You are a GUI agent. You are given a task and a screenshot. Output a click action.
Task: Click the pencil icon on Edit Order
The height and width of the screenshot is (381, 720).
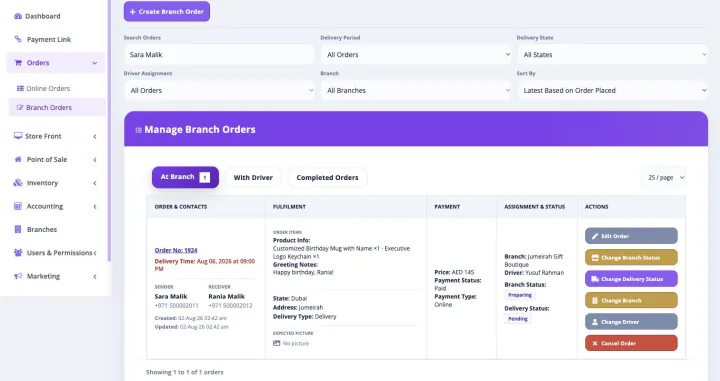point(595,236)
